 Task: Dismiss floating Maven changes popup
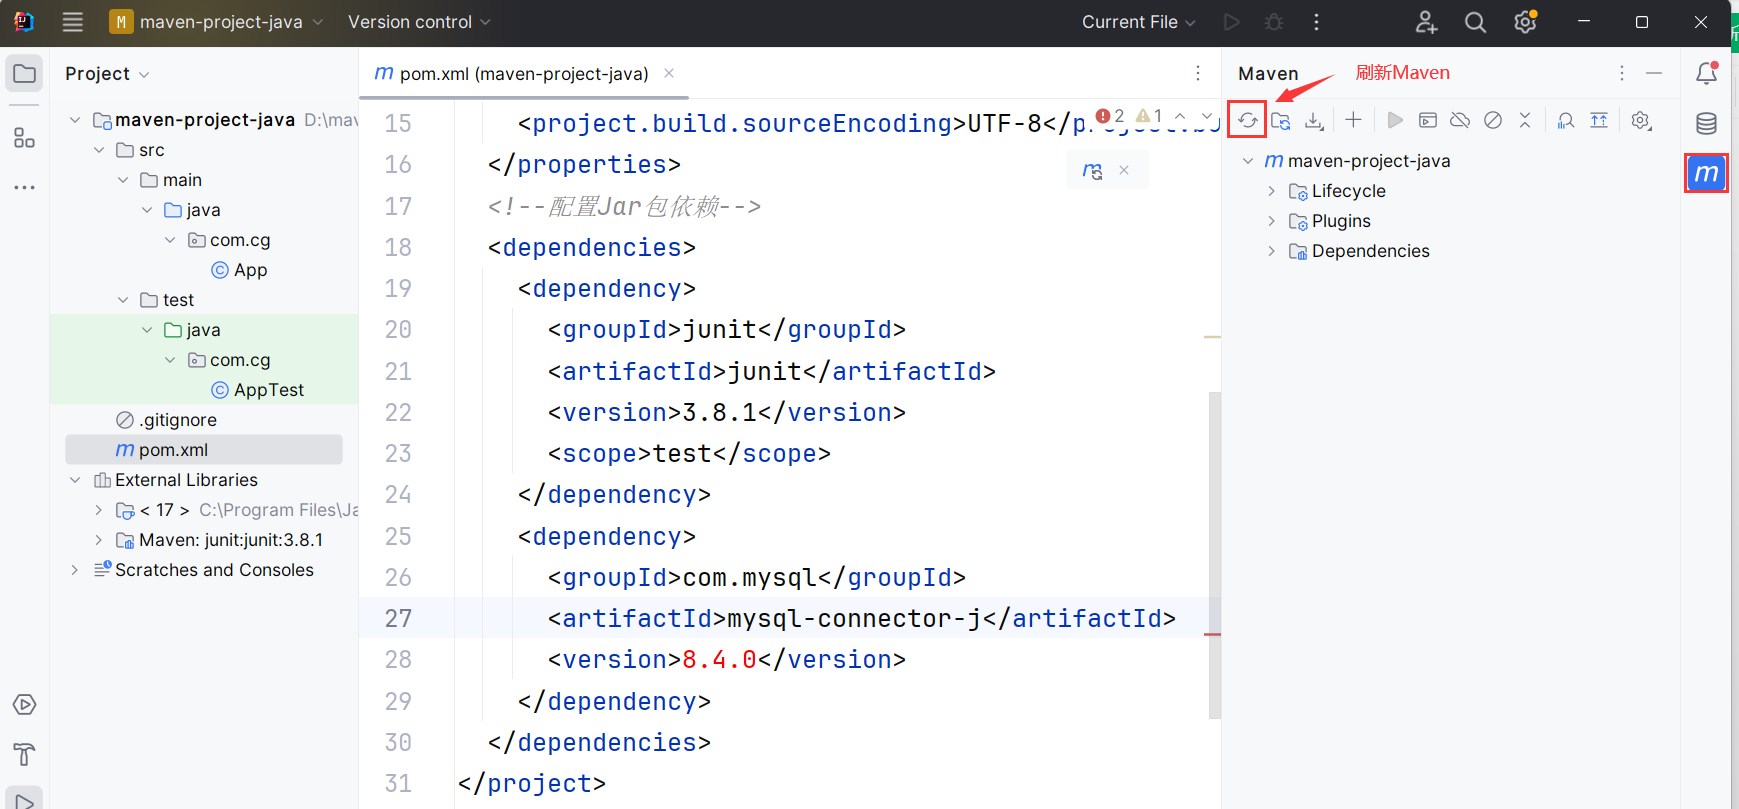(x=1124, y=171)
